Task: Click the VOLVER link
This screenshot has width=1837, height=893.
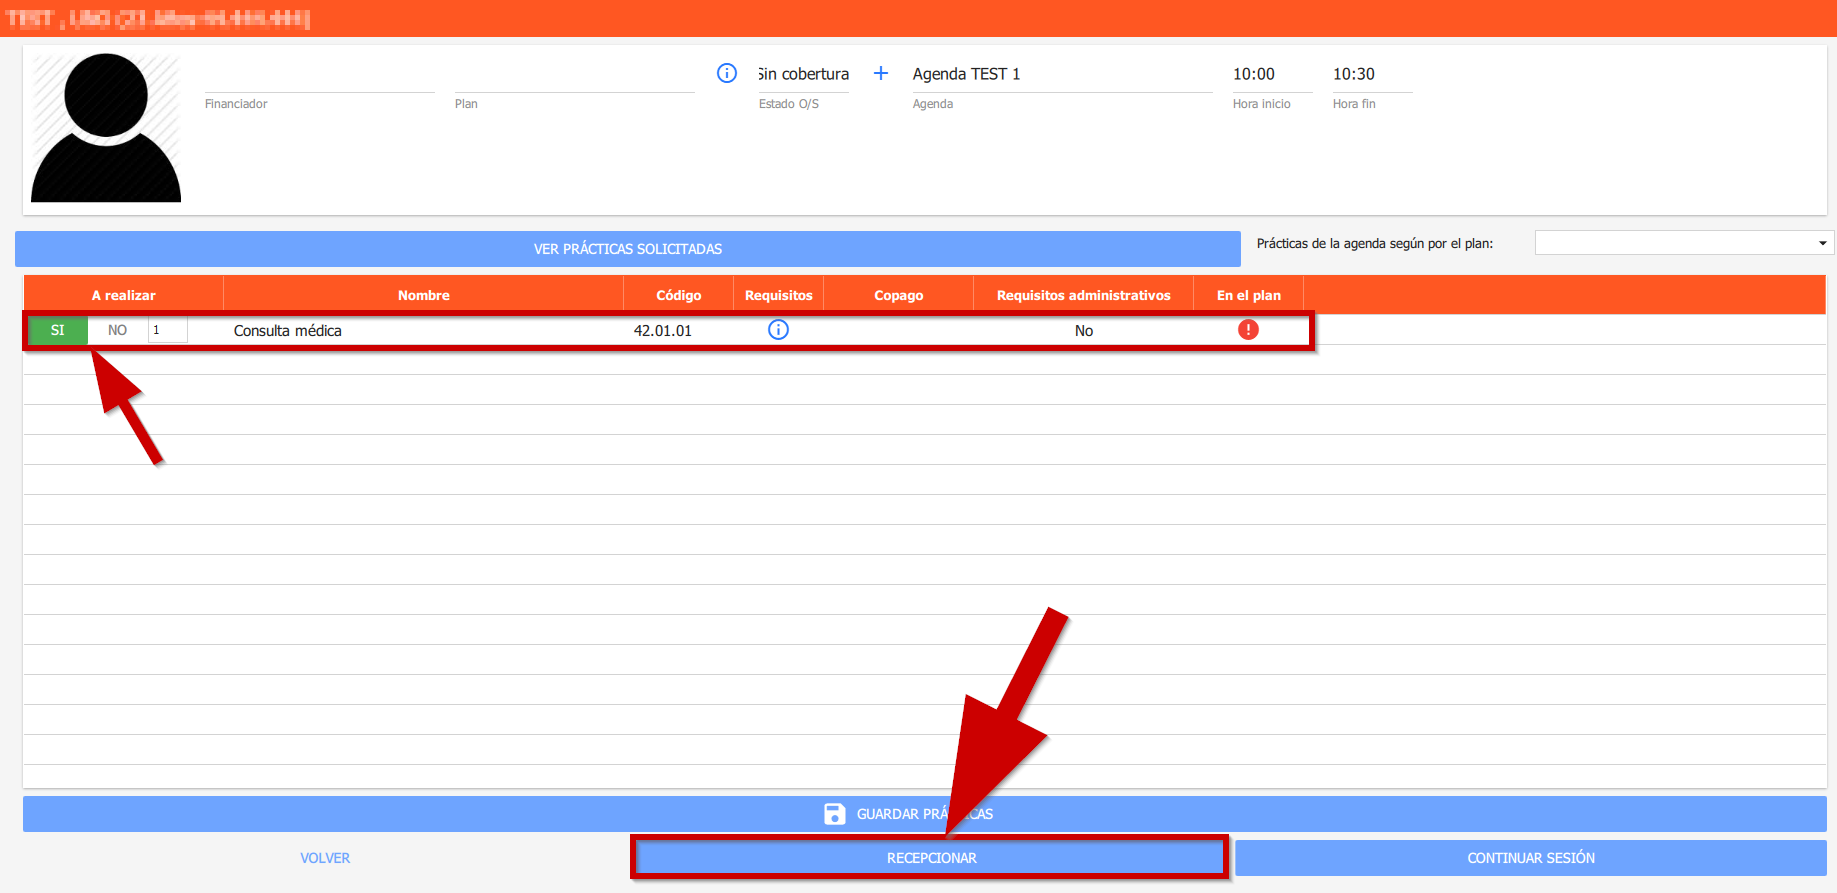Action: tap(325, 858)
